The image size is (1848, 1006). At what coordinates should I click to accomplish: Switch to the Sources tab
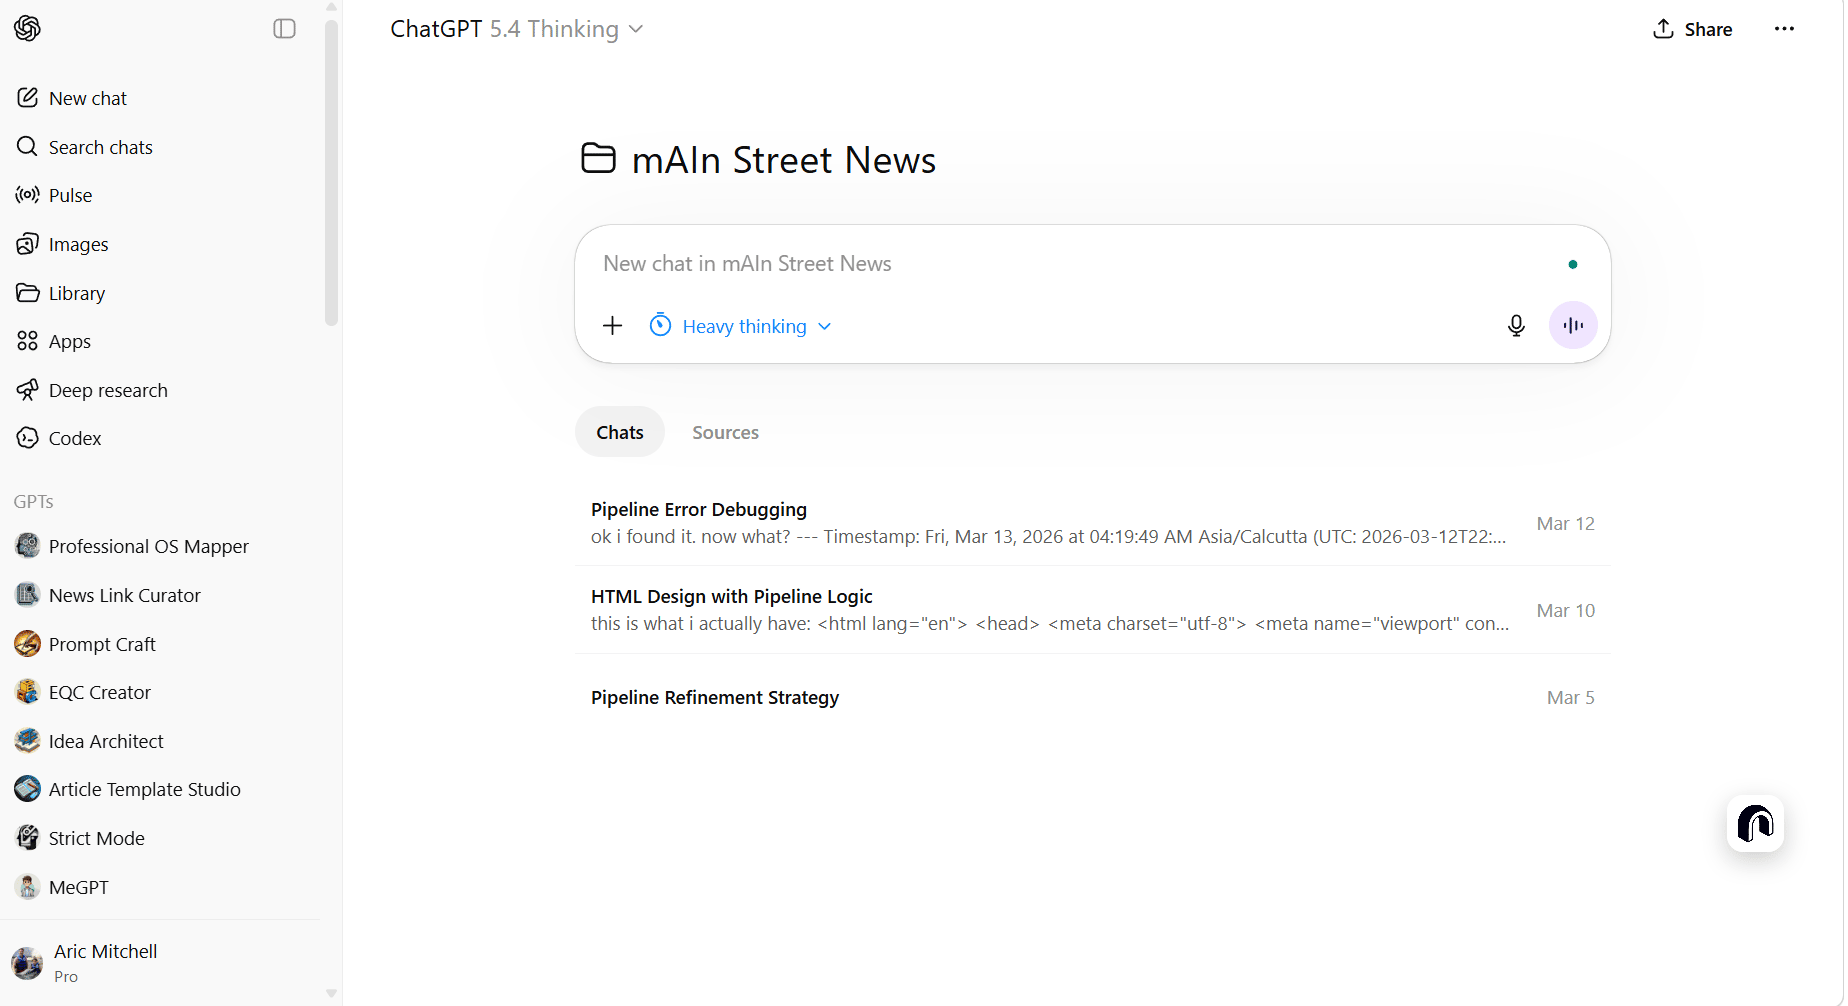(725, 432)
